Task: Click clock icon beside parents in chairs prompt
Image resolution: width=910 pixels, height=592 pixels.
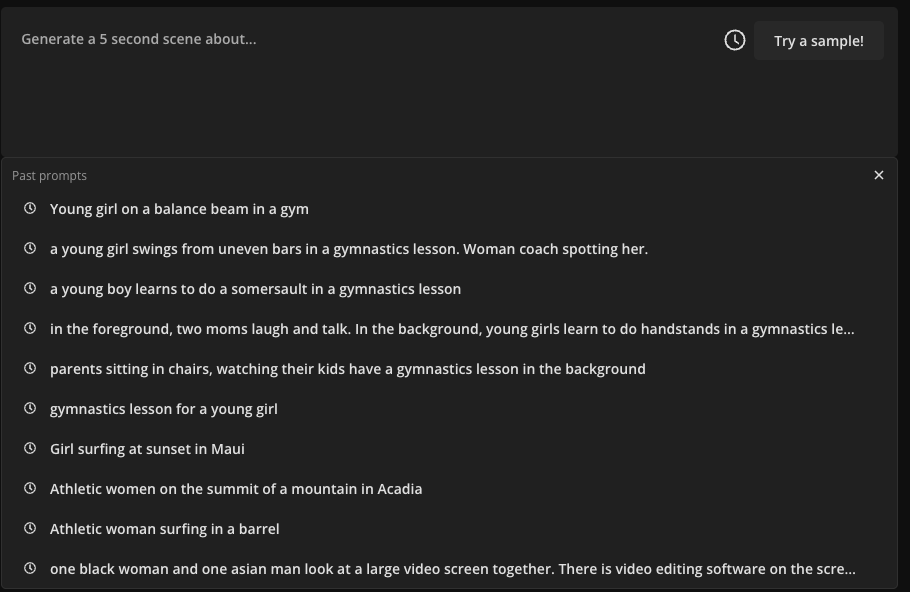Action: coord(30,369)
